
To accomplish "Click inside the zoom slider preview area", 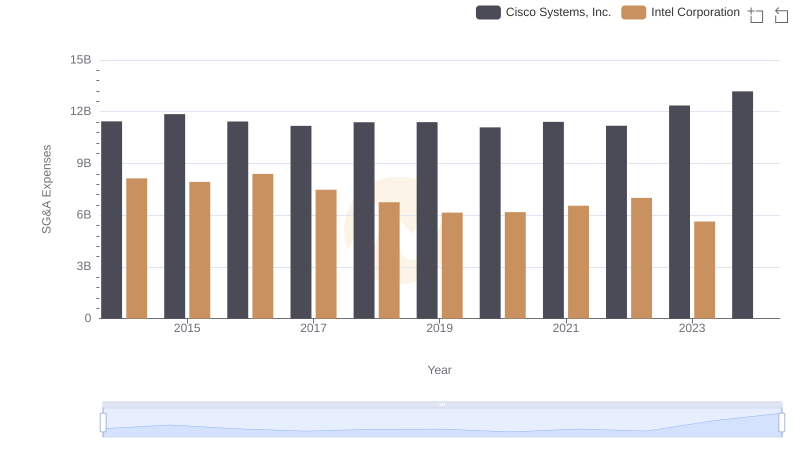I will [442, 423].
